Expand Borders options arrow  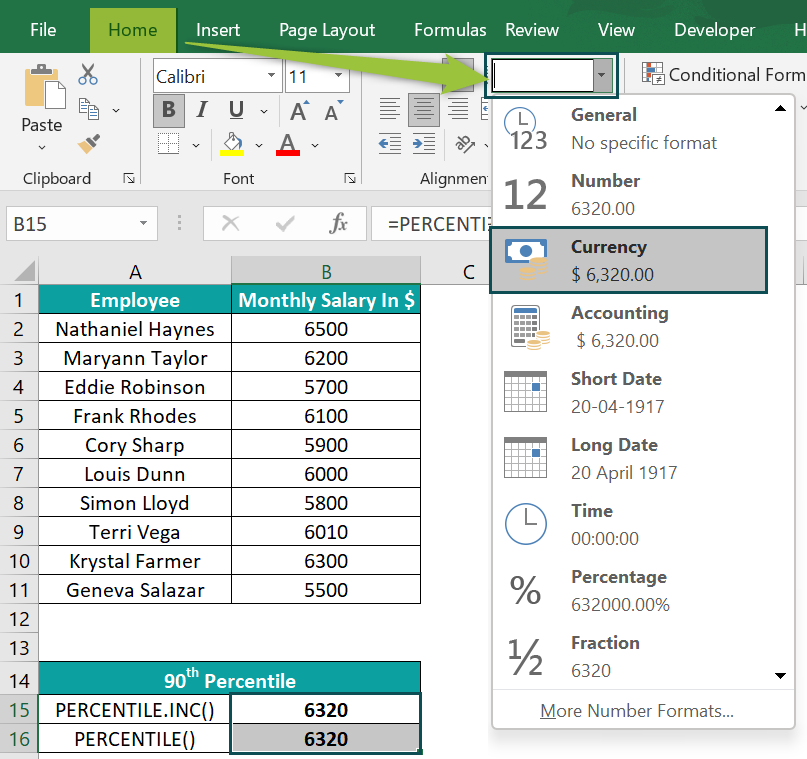(x=196, y=146)
